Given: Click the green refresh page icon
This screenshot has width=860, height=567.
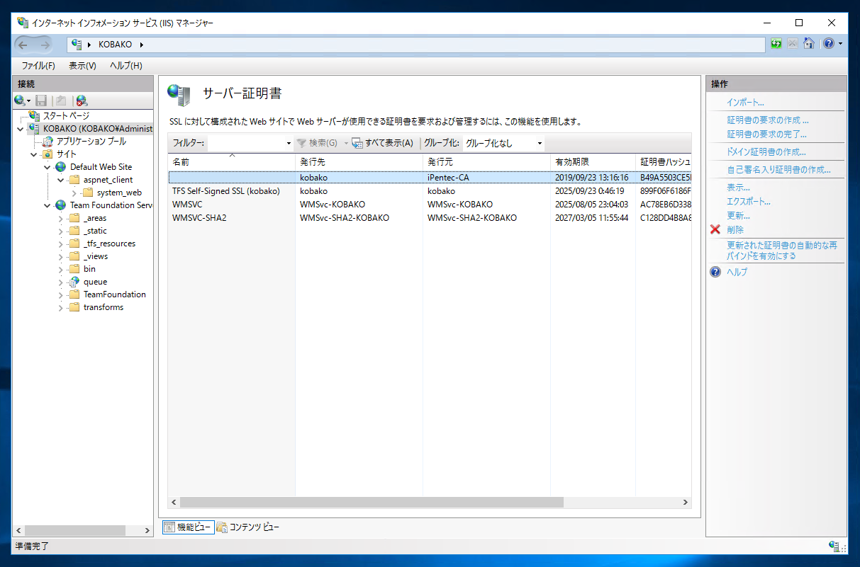Looking at the screenshot, I should [776, 44].
